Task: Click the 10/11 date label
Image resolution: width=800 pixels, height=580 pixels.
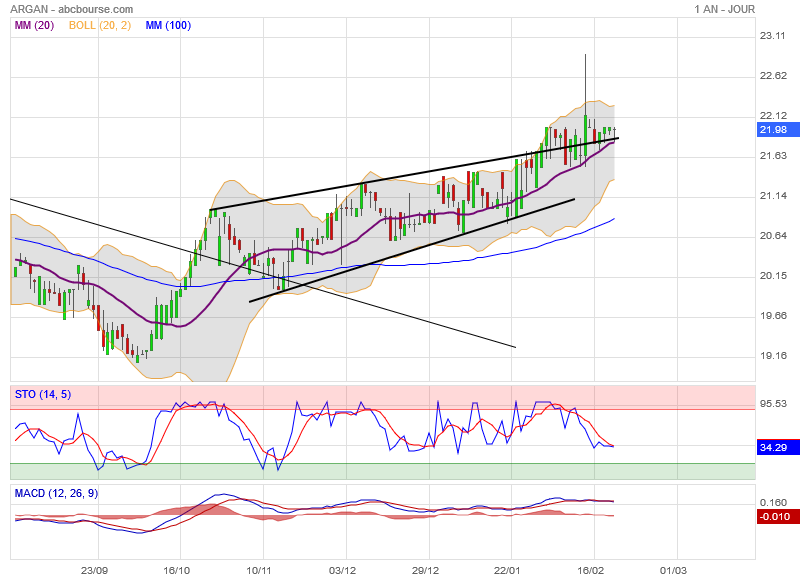Action: 259,570
